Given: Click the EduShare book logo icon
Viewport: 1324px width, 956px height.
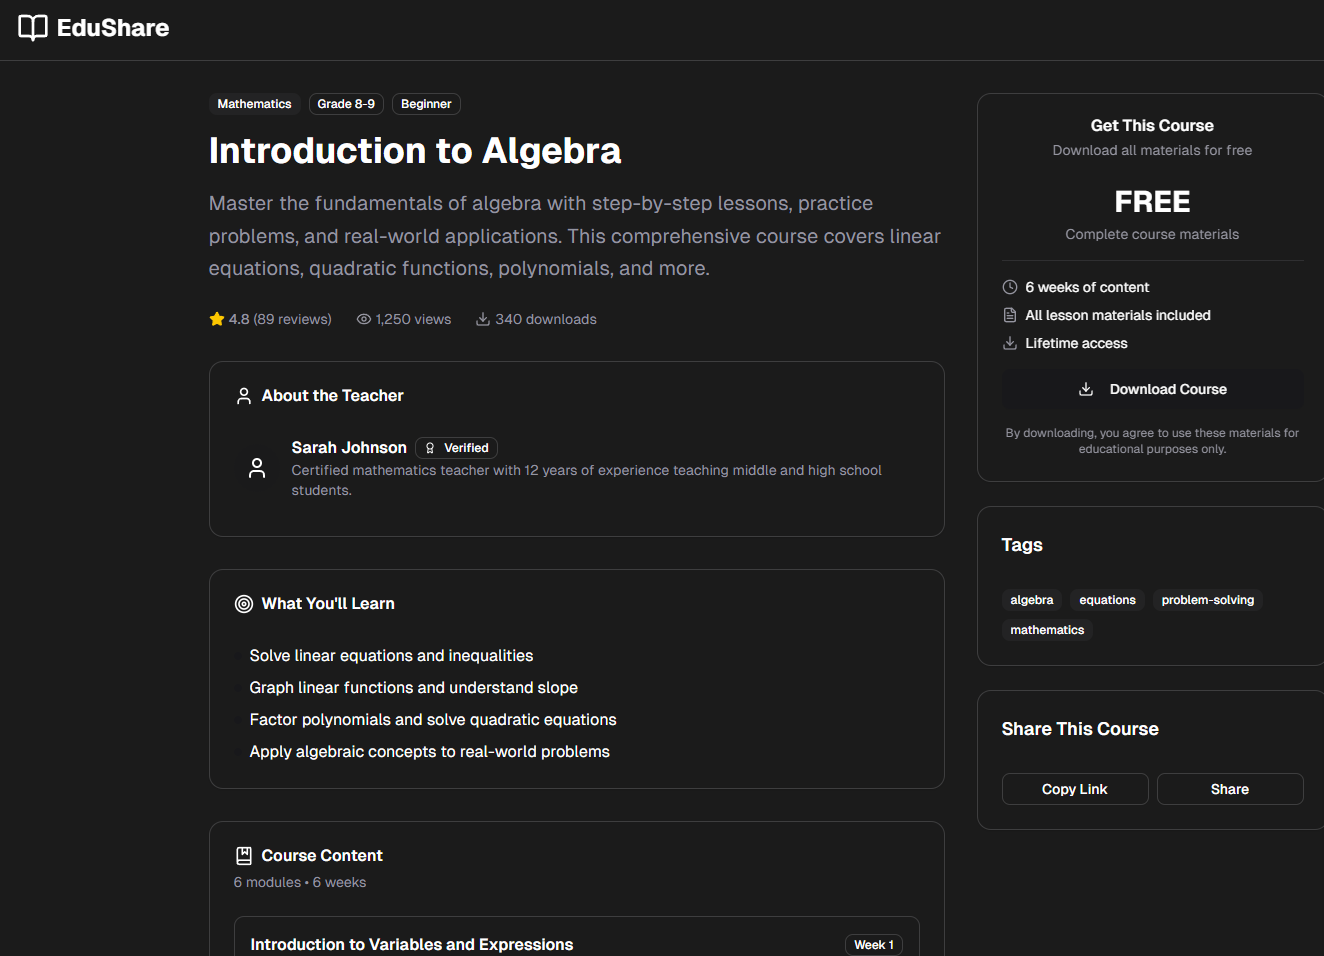Looking at the screenshot, I should tap(33, 28).
